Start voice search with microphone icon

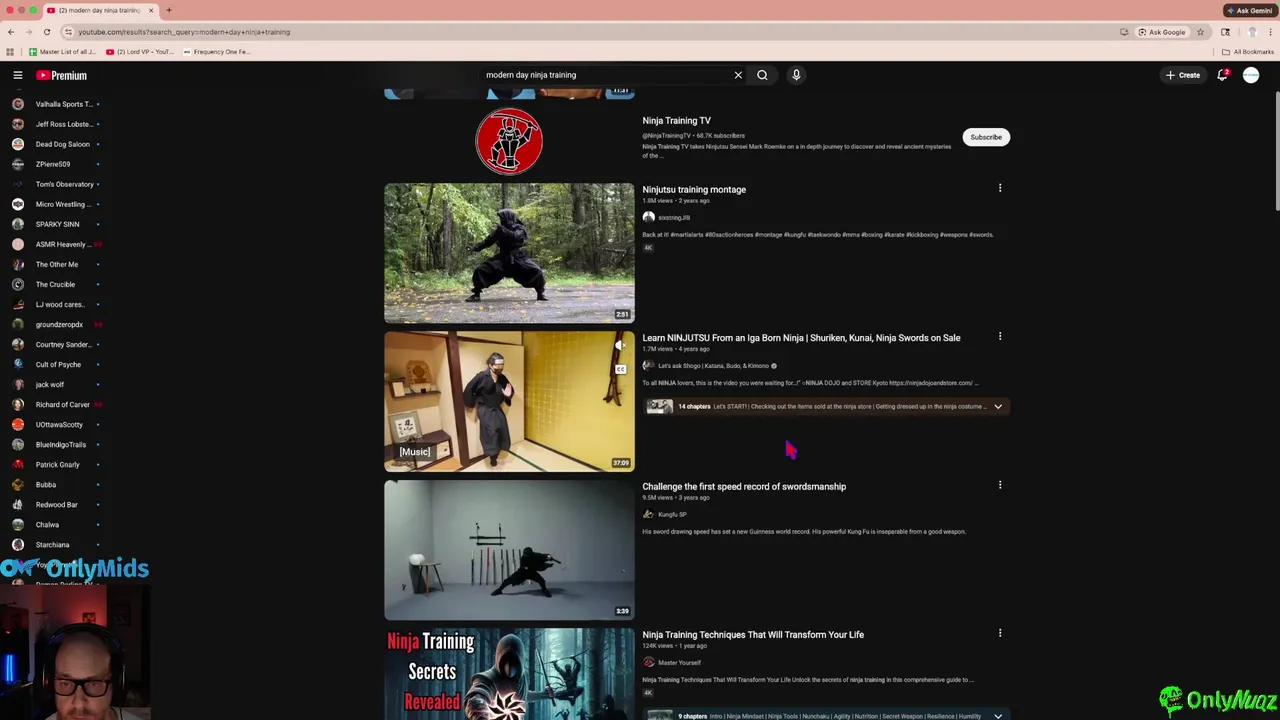point(796,75)
